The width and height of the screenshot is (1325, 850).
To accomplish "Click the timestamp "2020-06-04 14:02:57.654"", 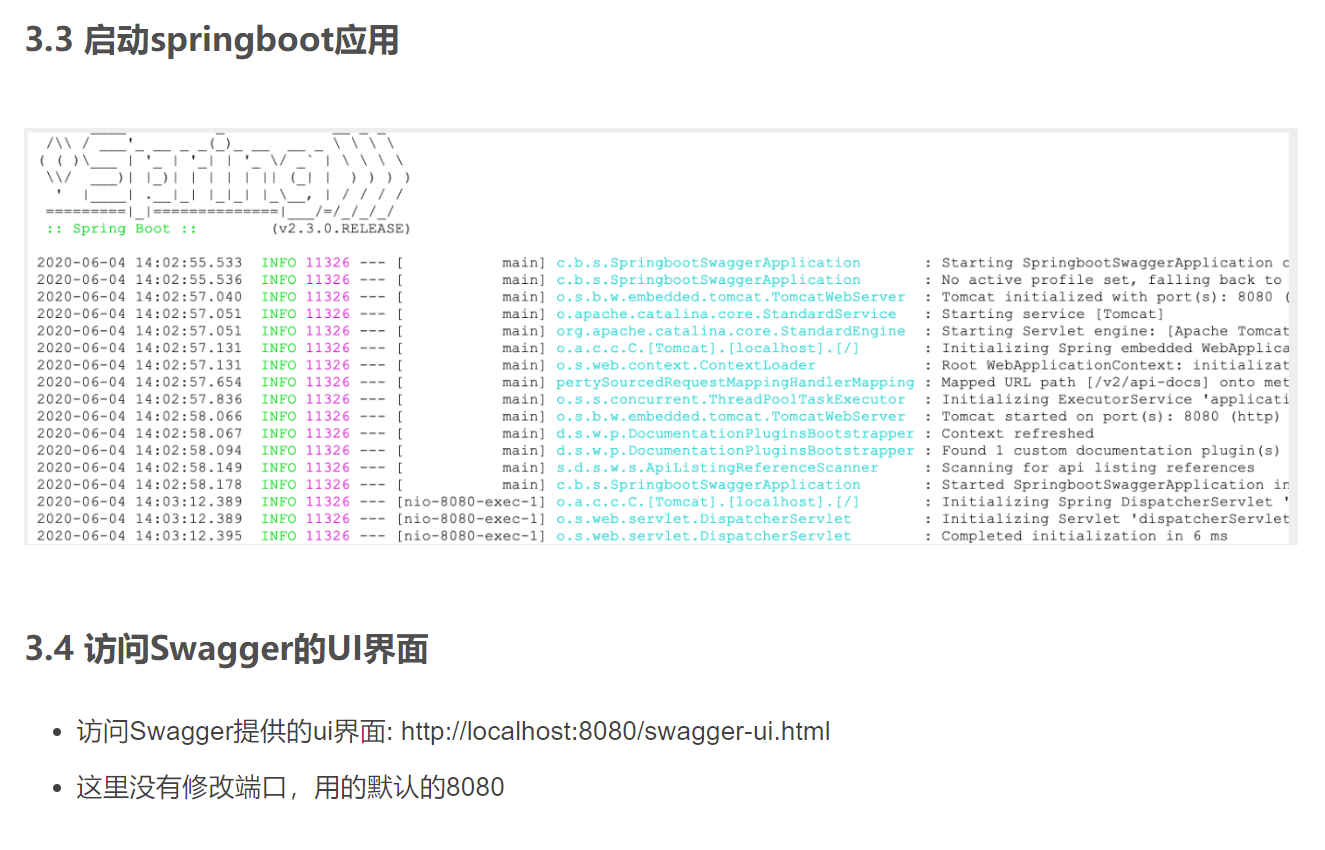I will [x=140, y=382].
